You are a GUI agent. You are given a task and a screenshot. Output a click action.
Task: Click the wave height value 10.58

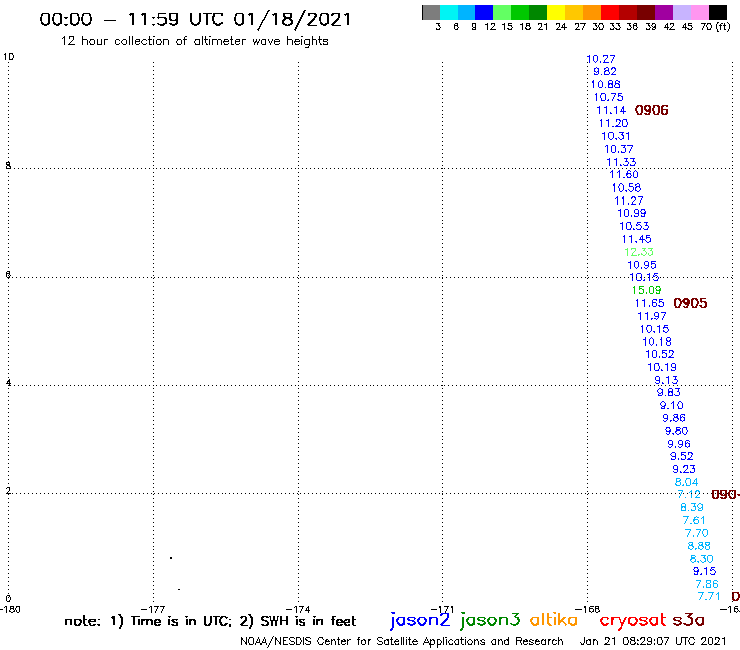(626, 188)
